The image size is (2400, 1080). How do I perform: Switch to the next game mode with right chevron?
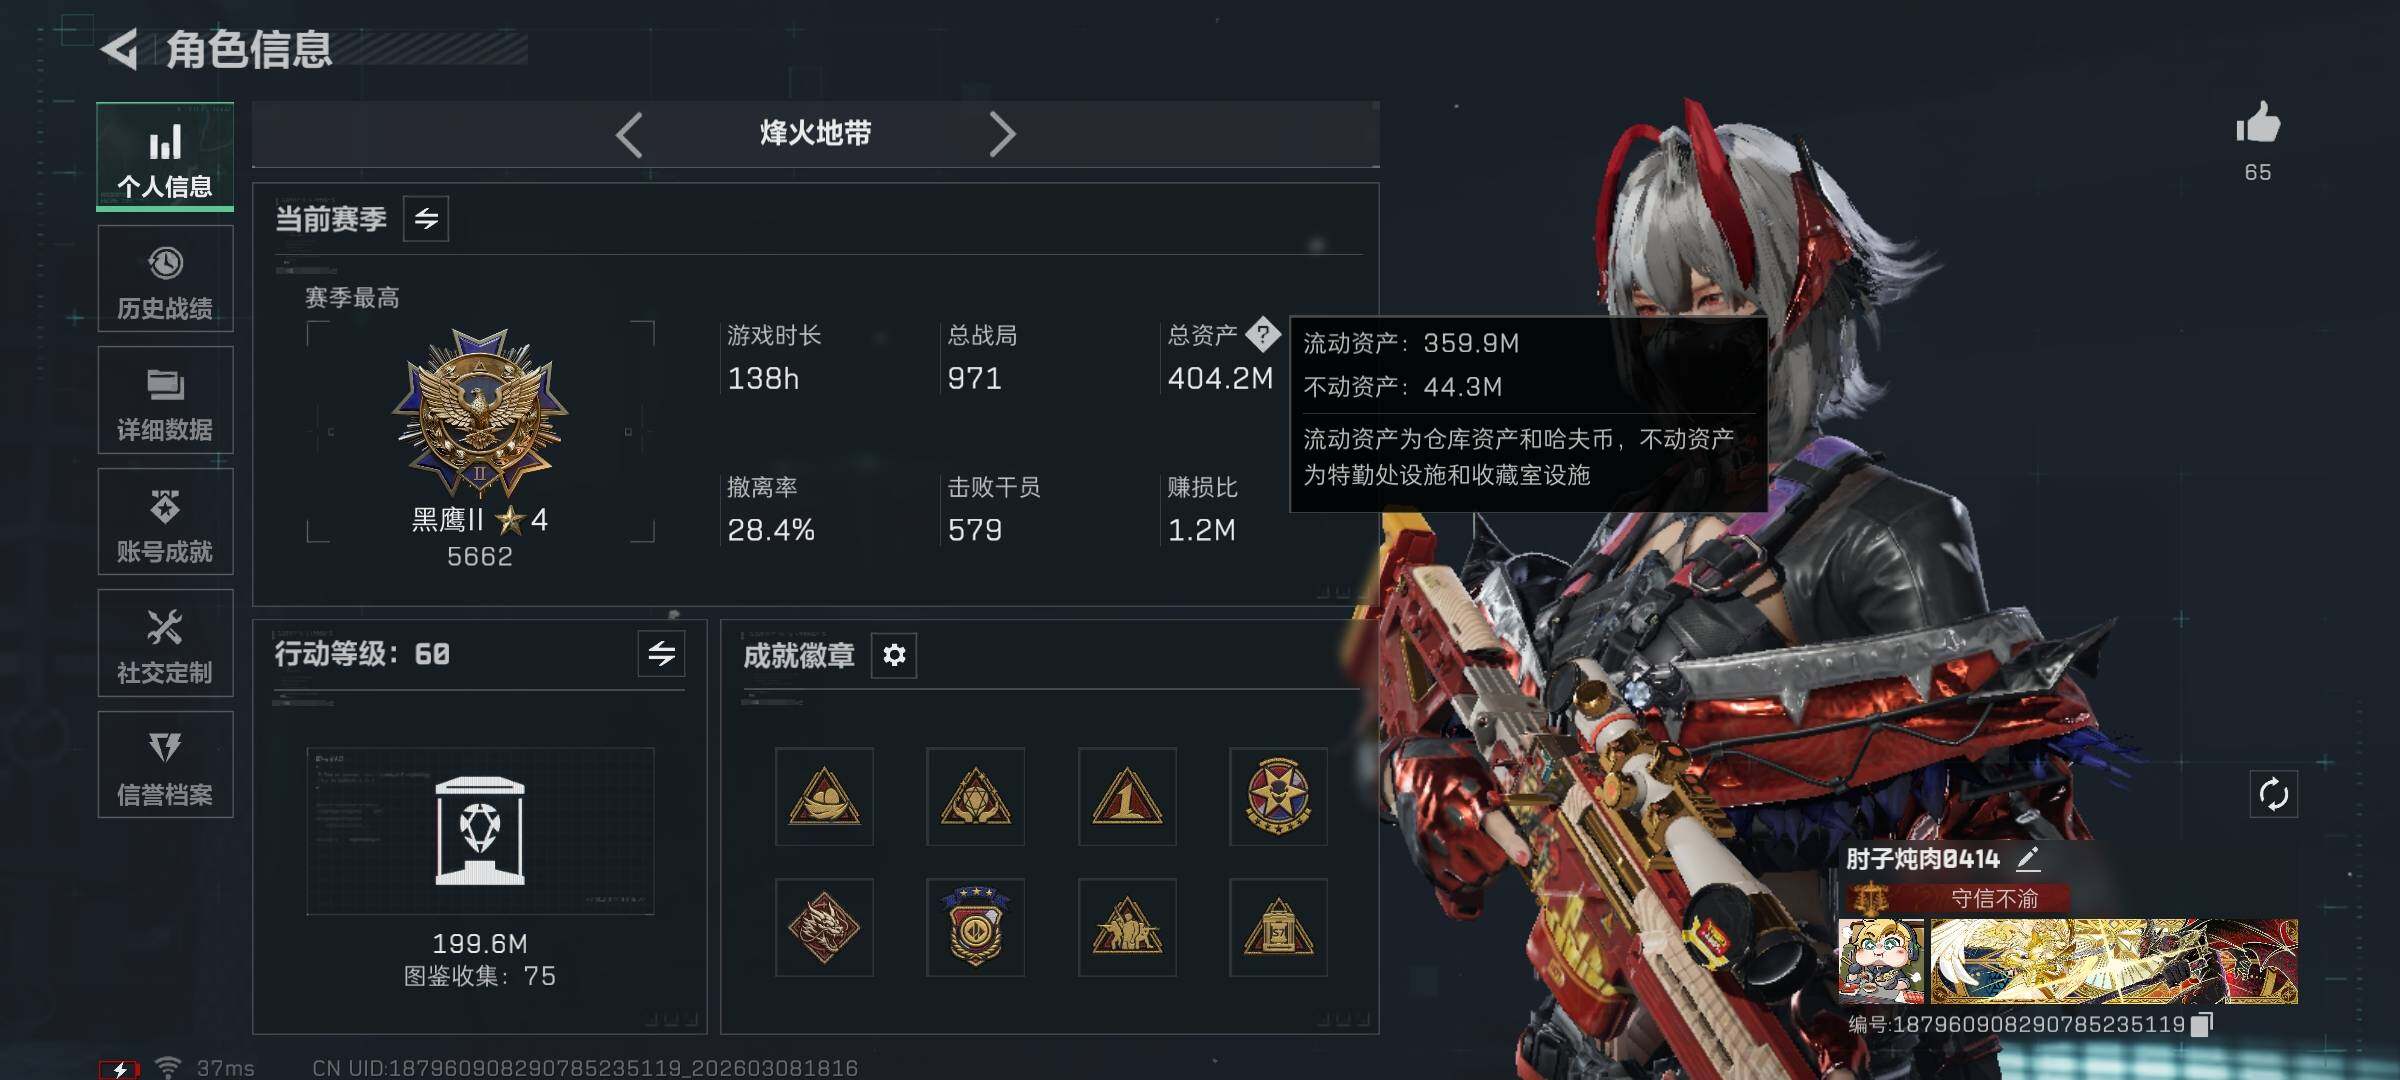[1002, 135]
